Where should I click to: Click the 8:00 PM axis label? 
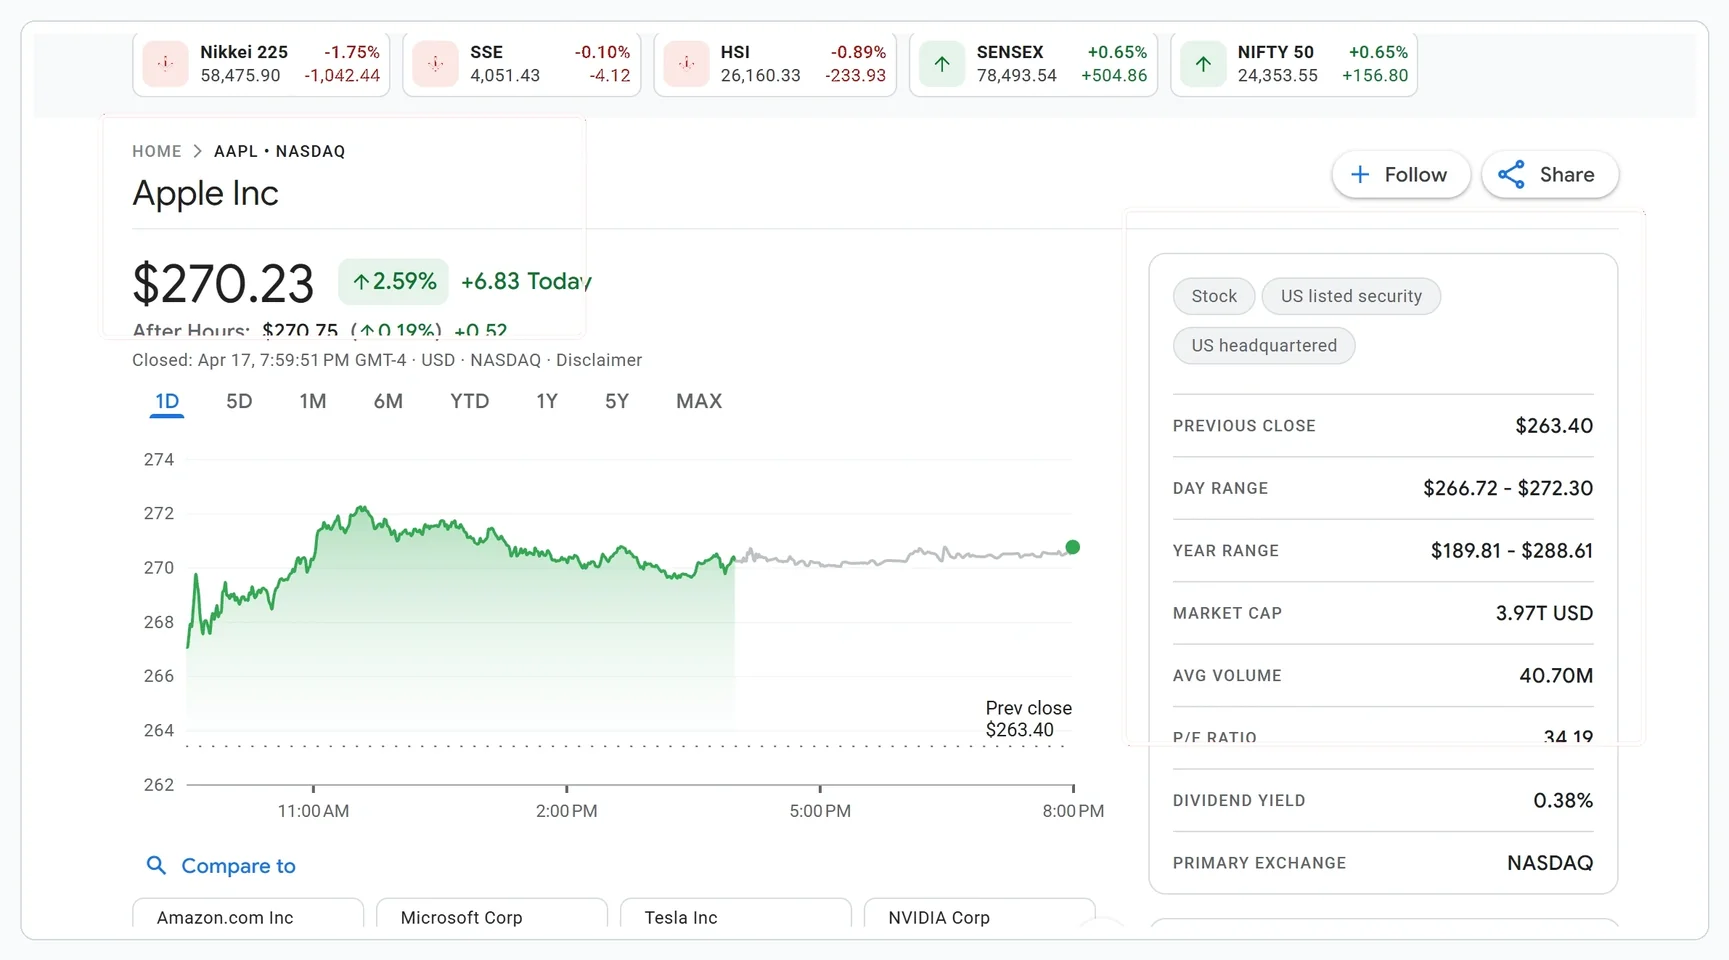pyautogui.click(x=1073, y=811)
